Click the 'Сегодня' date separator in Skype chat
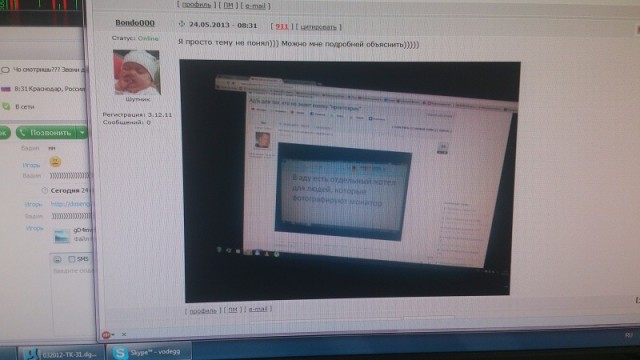 click(x=64, y=190)
